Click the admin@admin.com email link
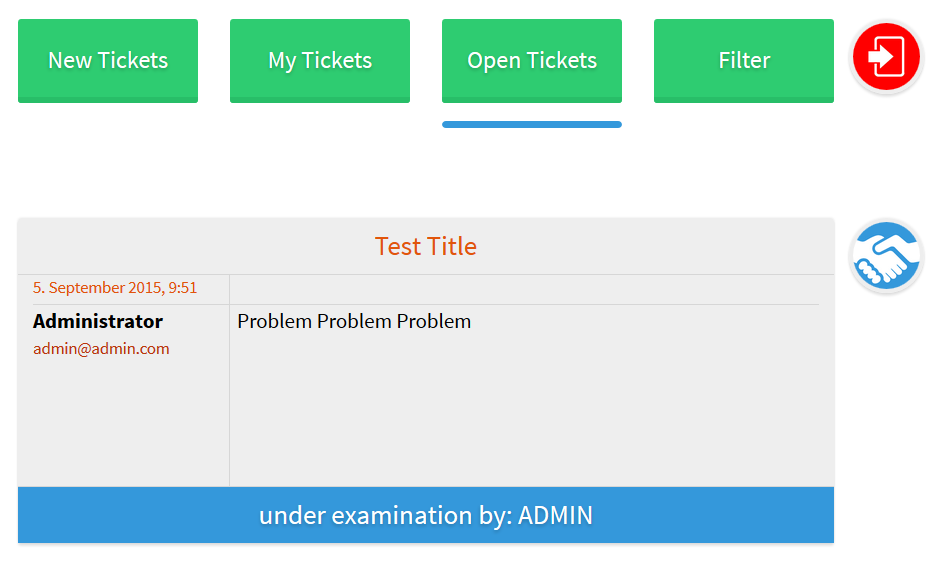The image size is (951, 565). 101,349
